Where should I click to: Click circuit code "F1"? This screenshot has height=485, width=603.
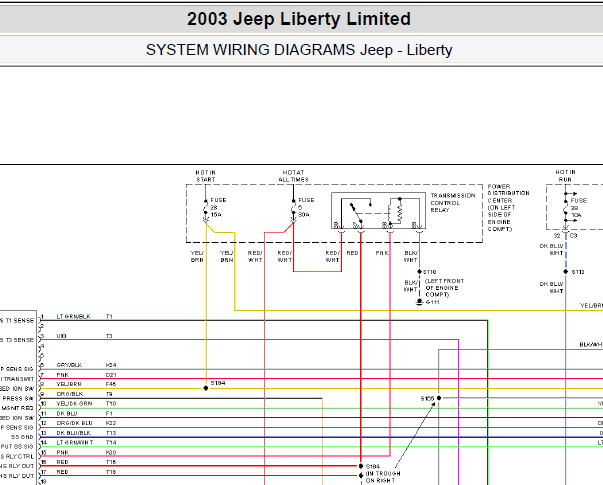pyautogui.click(x=109, y=414)
